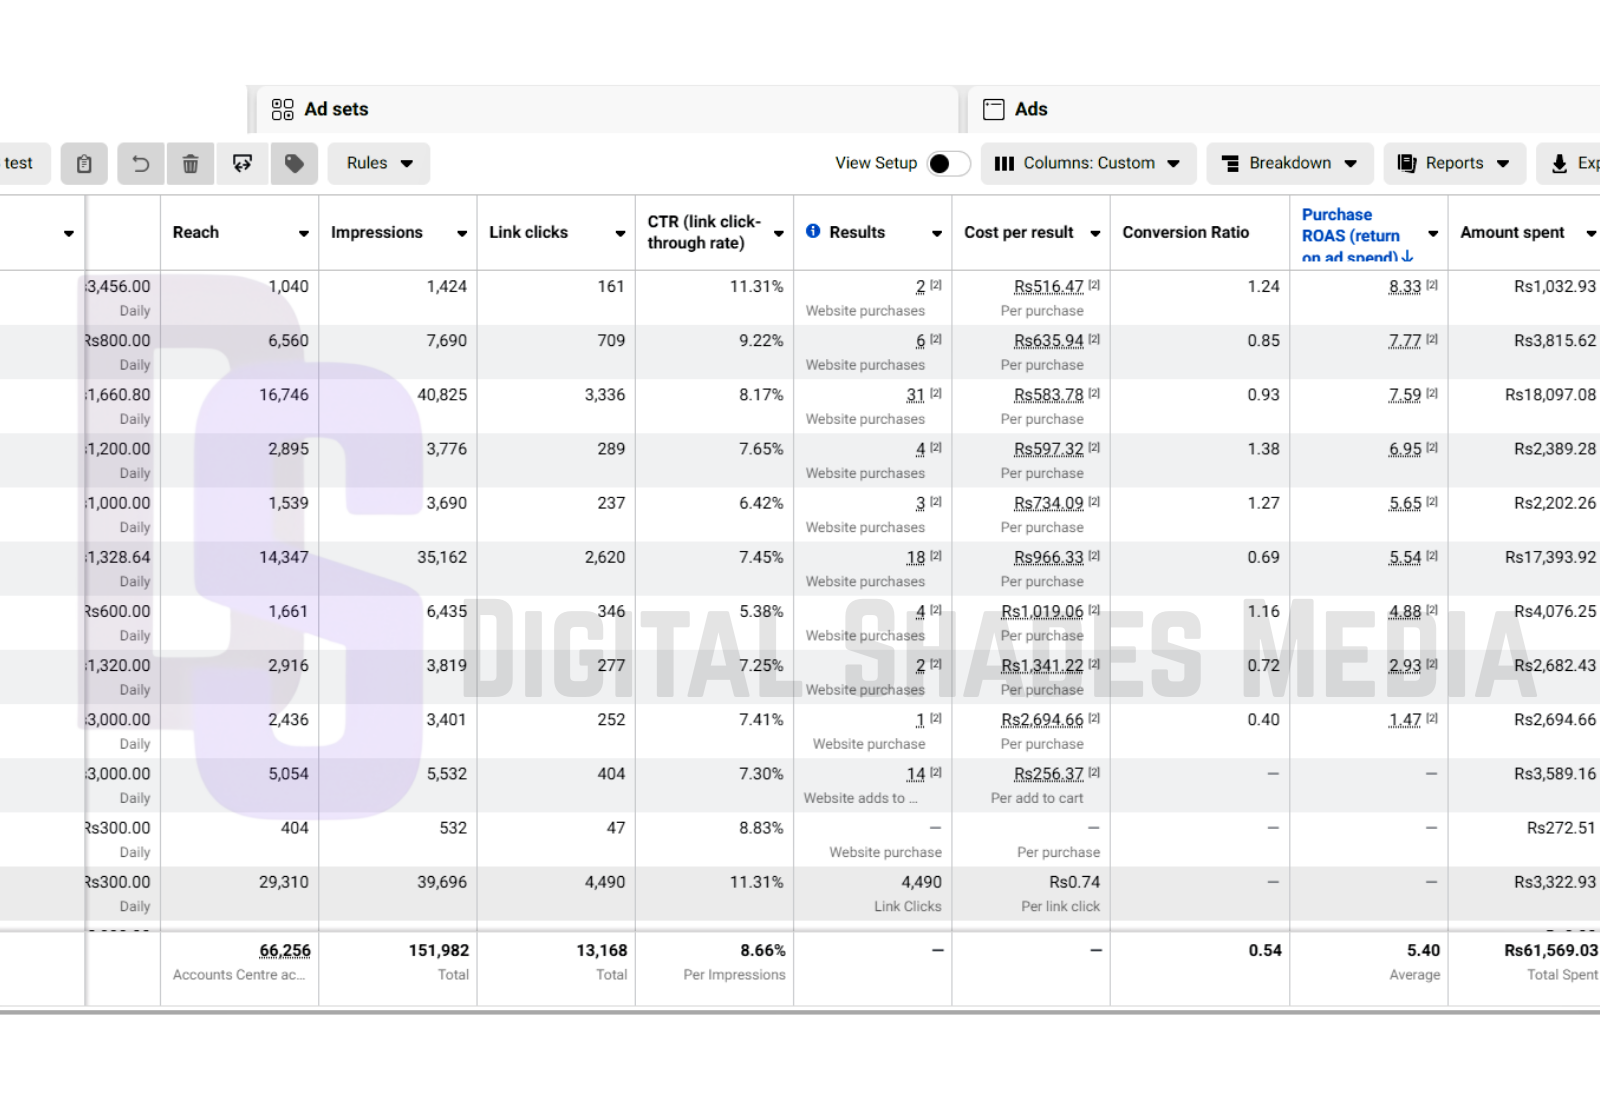Click the Results column info icon
The width and height of the screenshot is (1600, 1100).
(813, 232)
